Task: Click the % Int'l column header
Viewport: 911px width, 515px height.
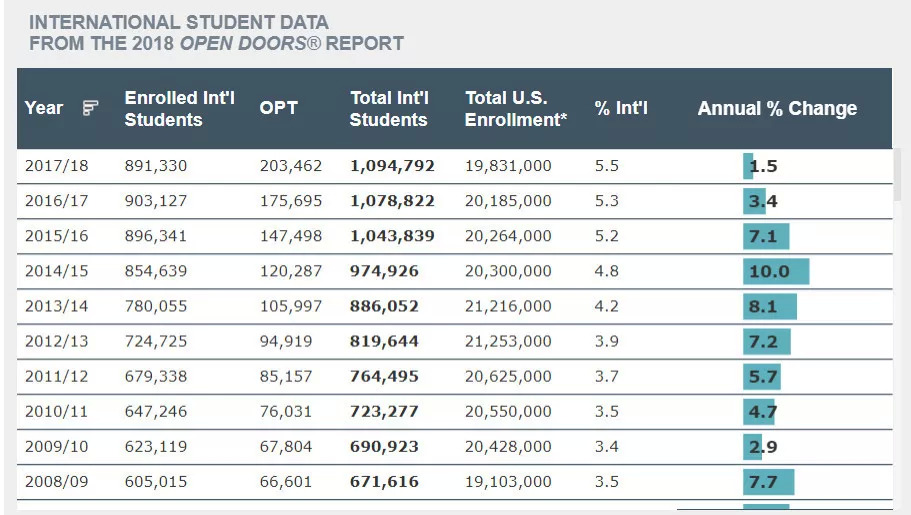Action: click(621, 108)
